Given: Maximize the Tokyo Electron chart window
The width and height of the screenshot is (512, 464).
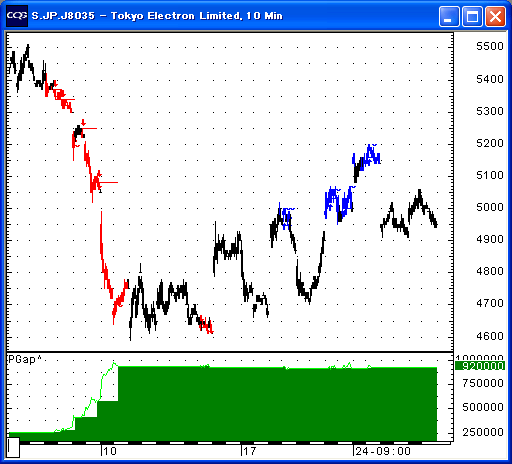Looking at the screenshot, I should pyautogui.click(x=472, y=16).
